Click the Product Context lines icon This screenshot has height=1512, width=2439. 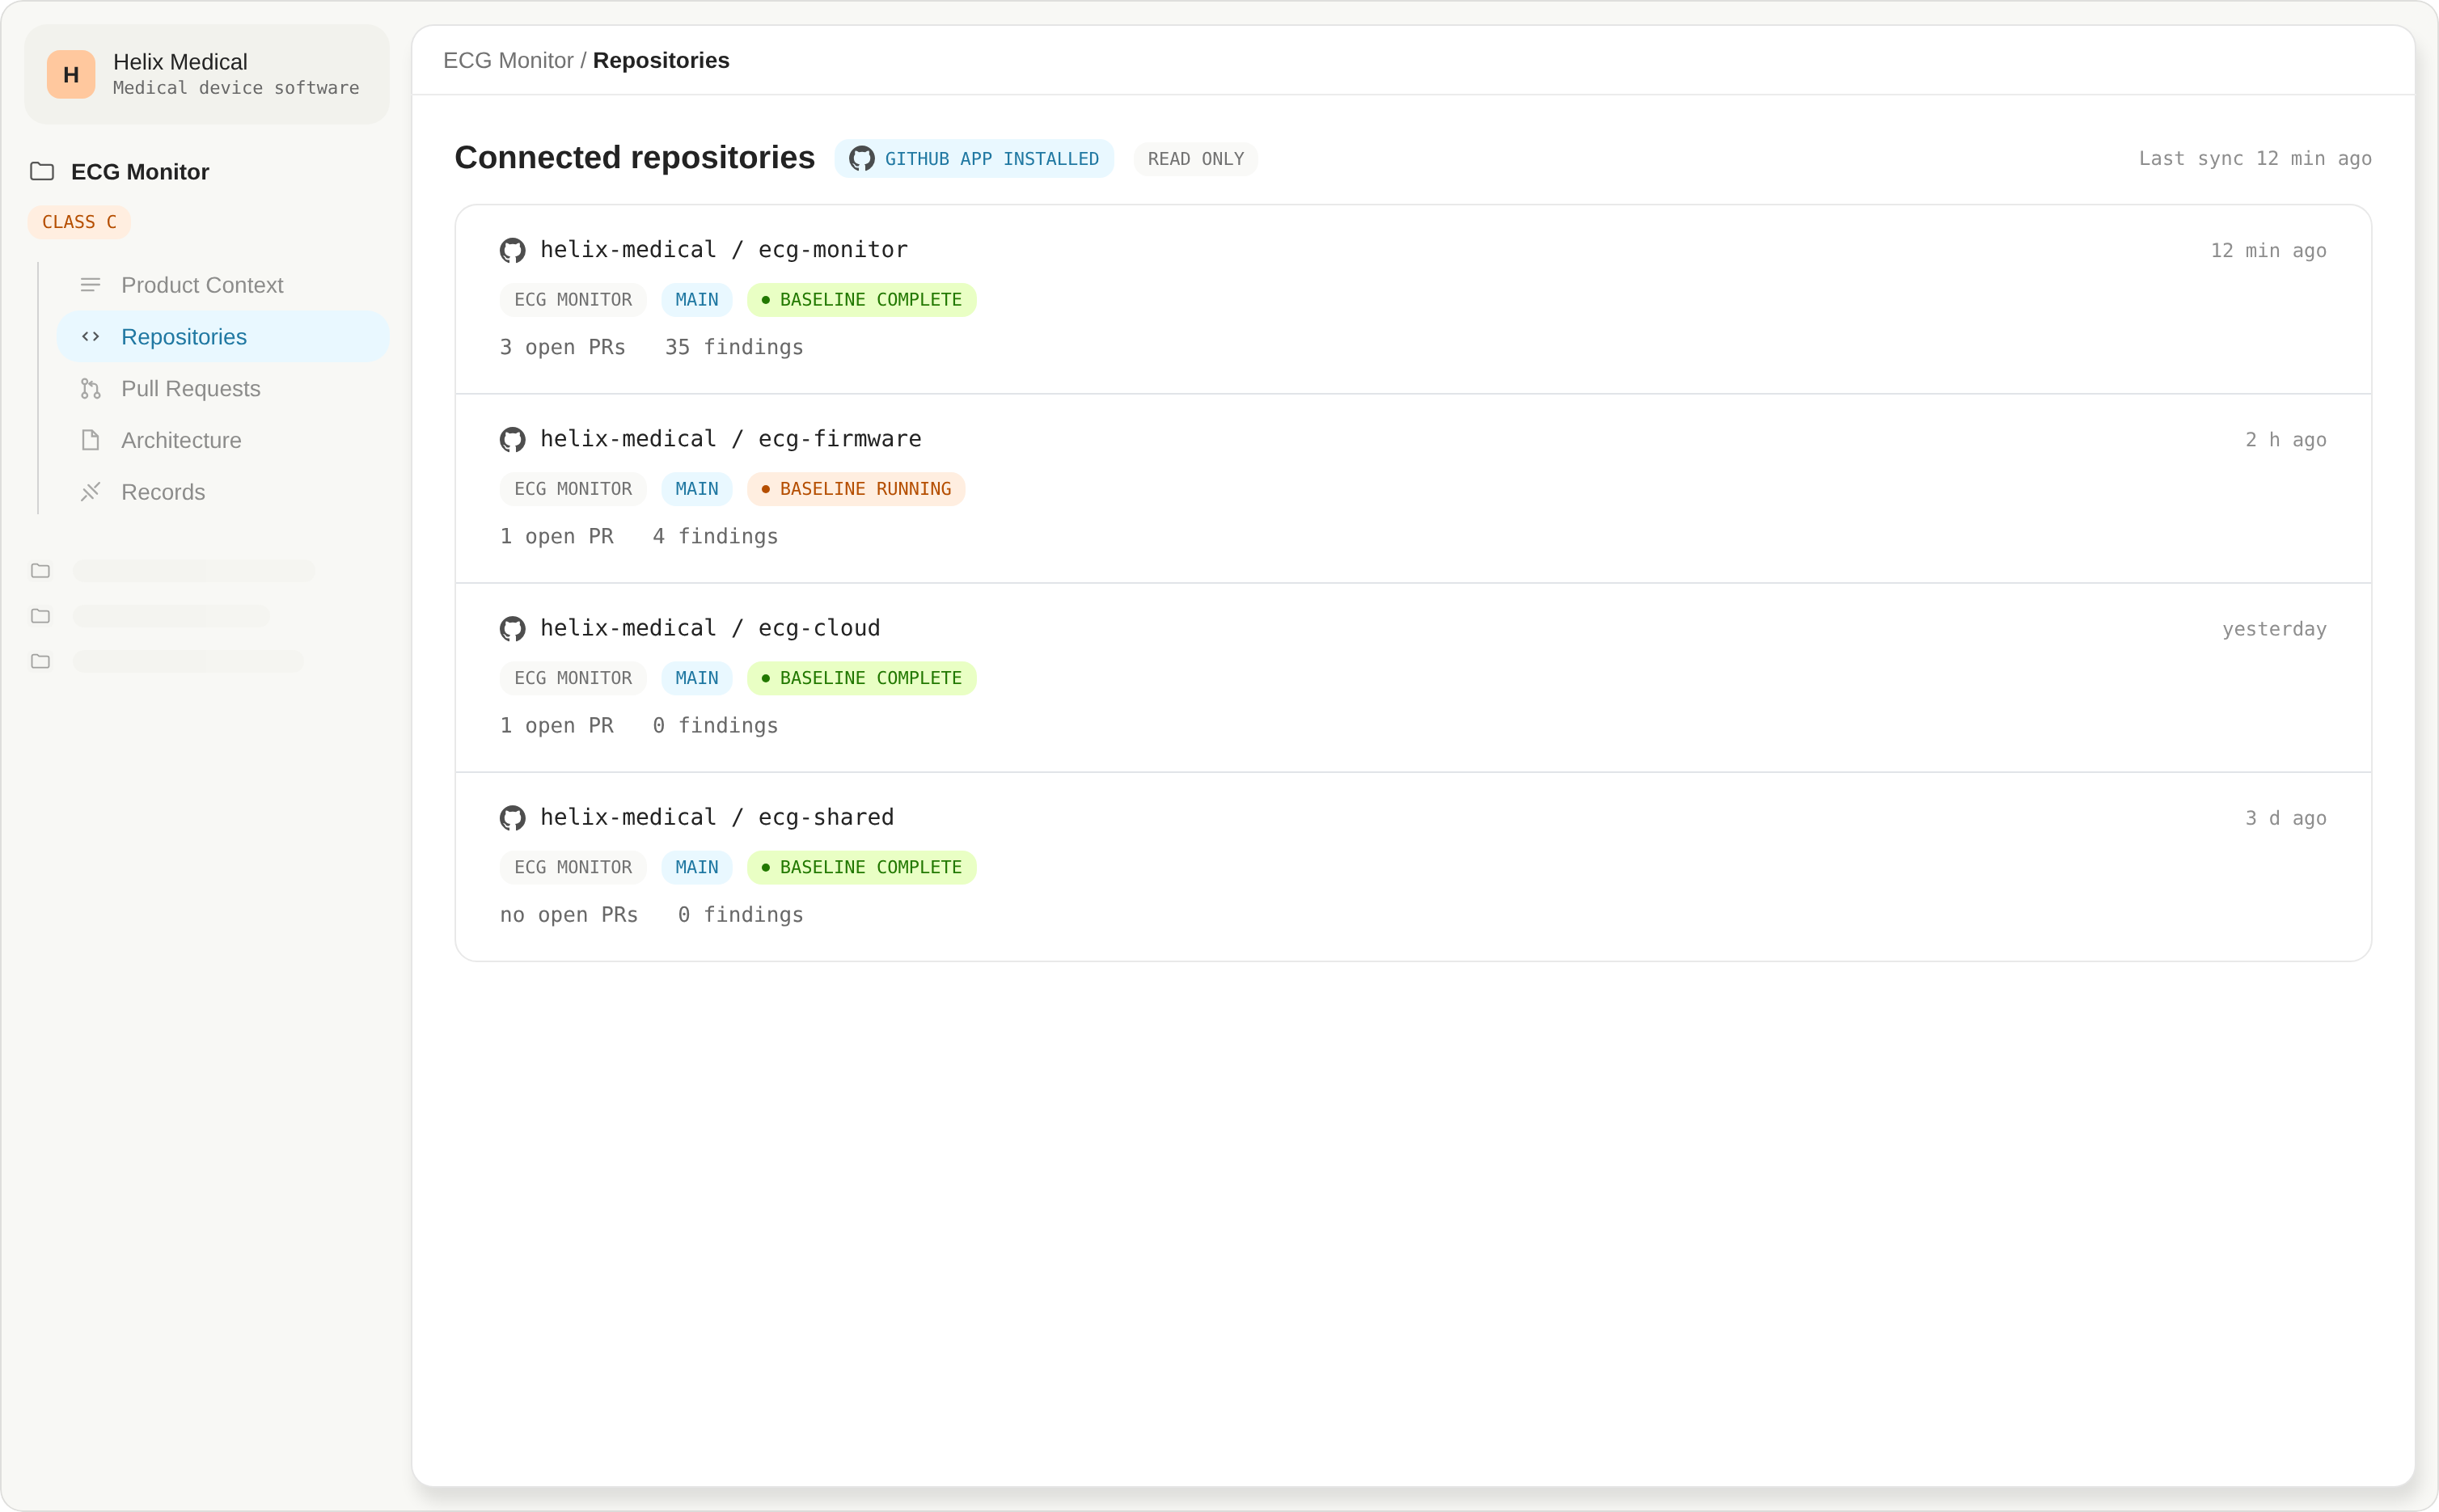coord(91,285)
